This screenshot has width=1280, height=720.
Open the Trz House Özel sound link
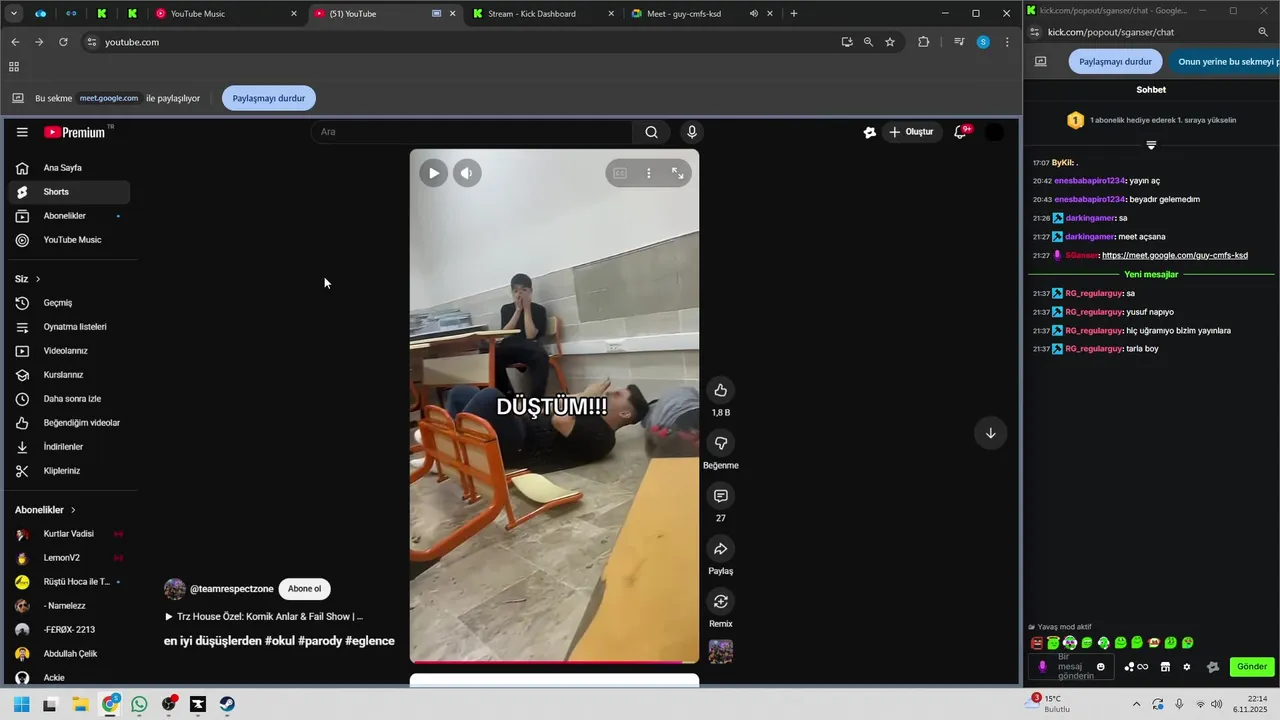point(264,617)
